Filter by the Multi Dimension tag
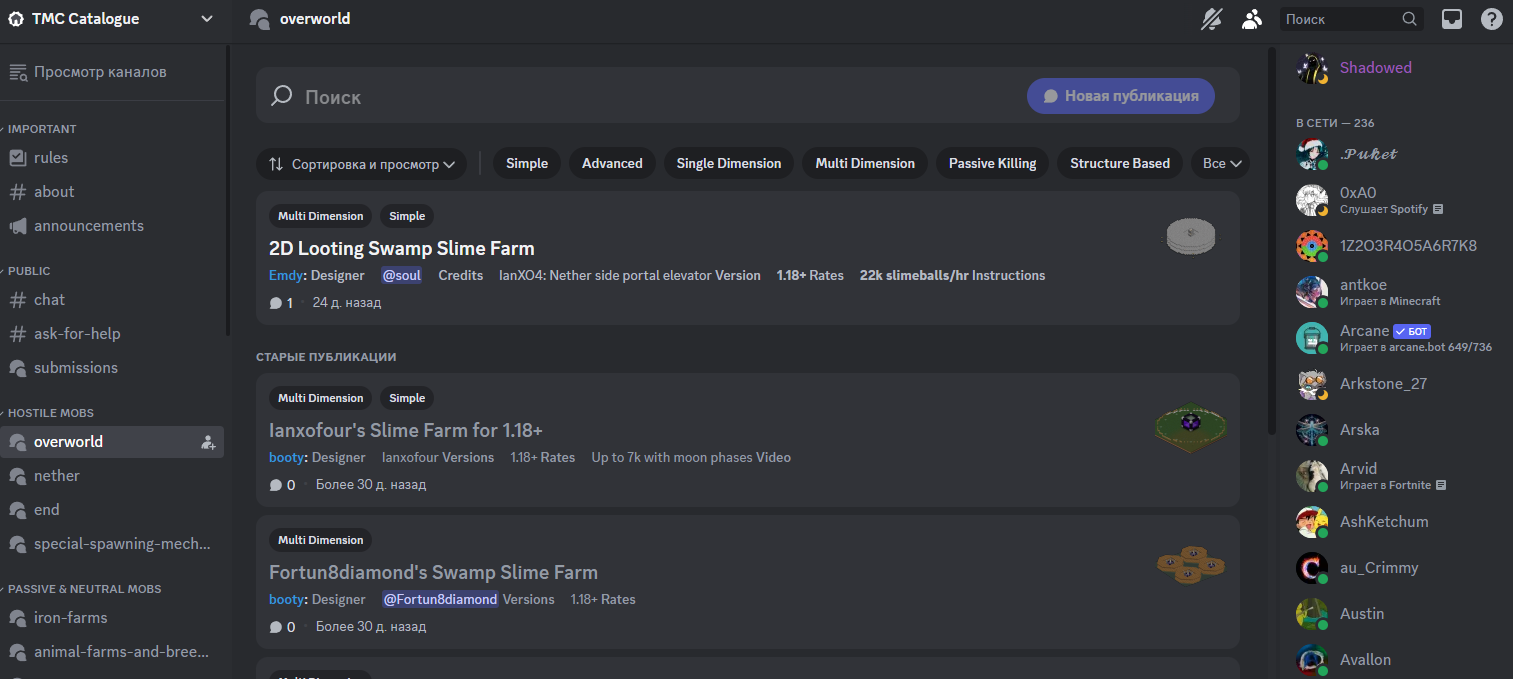The width and height of the screenshot is (1513, 679). coord(865,164)
